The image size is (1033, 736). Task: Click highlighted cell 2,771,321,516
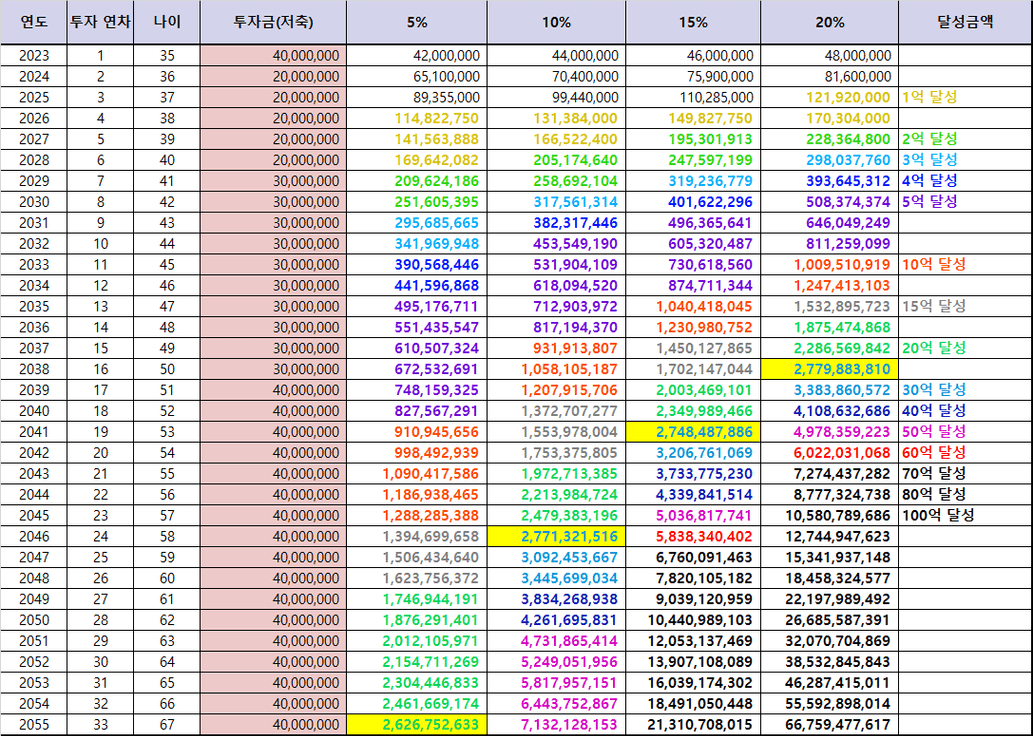click(556, 536)
